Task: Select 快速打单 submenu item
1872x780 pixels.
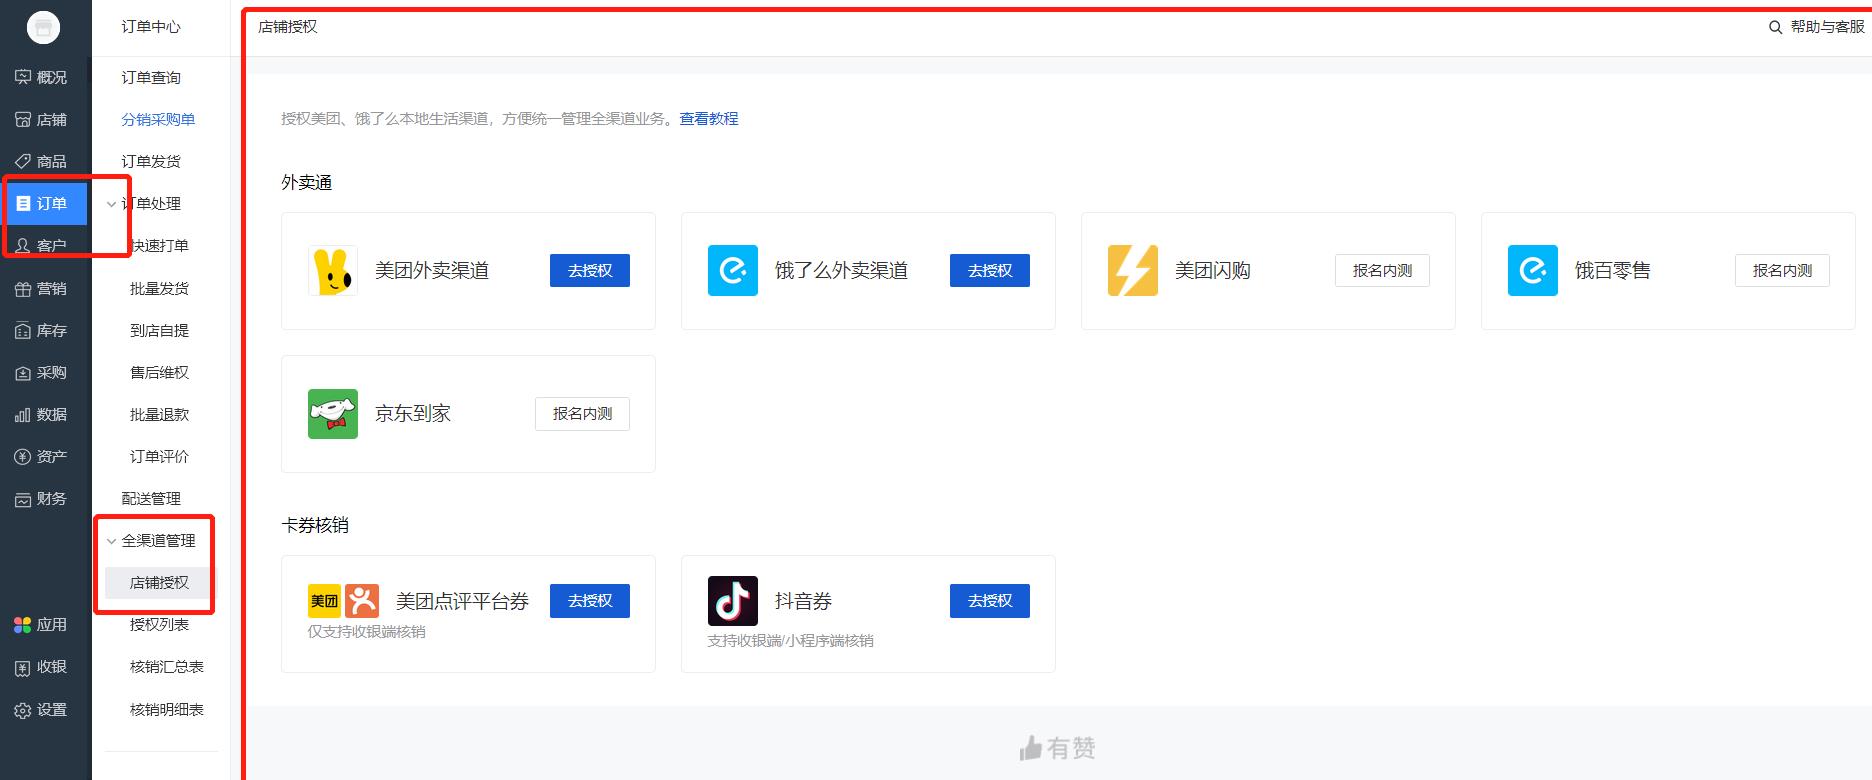Action: click(159, 245)
